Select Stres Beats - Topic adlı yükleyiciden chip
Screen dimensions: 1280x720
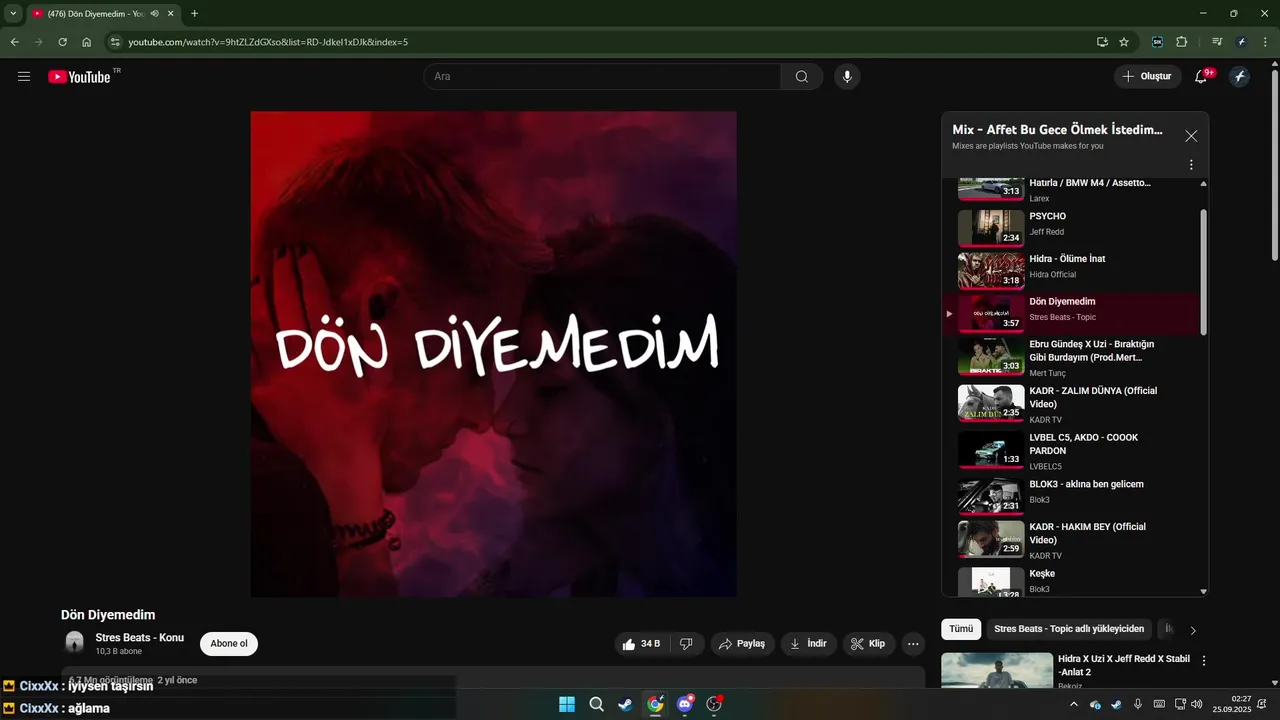[1068, 629]
